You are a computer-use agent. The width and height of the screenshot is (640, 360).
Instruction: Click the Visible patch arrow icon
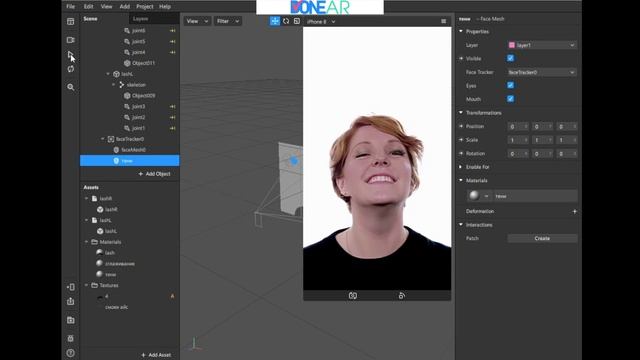click(461, 58)
